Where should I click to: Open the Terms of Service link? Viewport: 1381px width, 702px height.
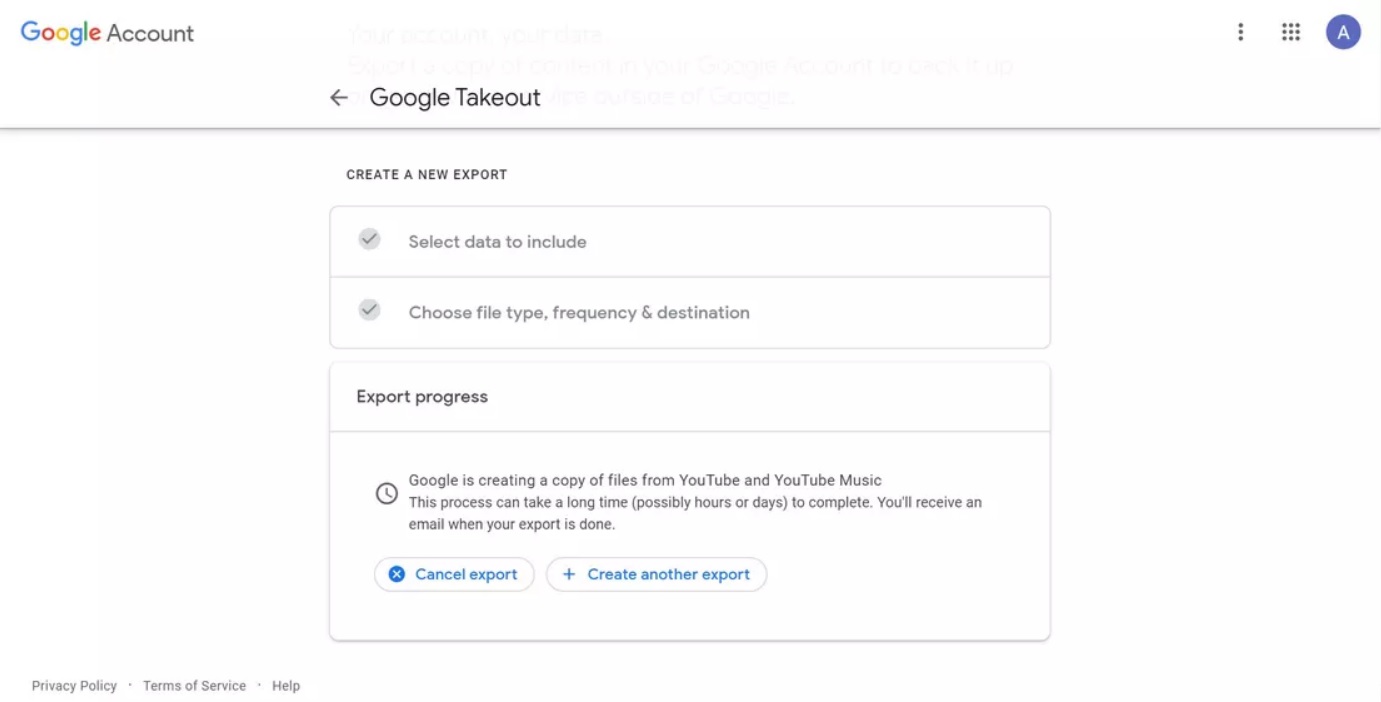pos(194,686)
